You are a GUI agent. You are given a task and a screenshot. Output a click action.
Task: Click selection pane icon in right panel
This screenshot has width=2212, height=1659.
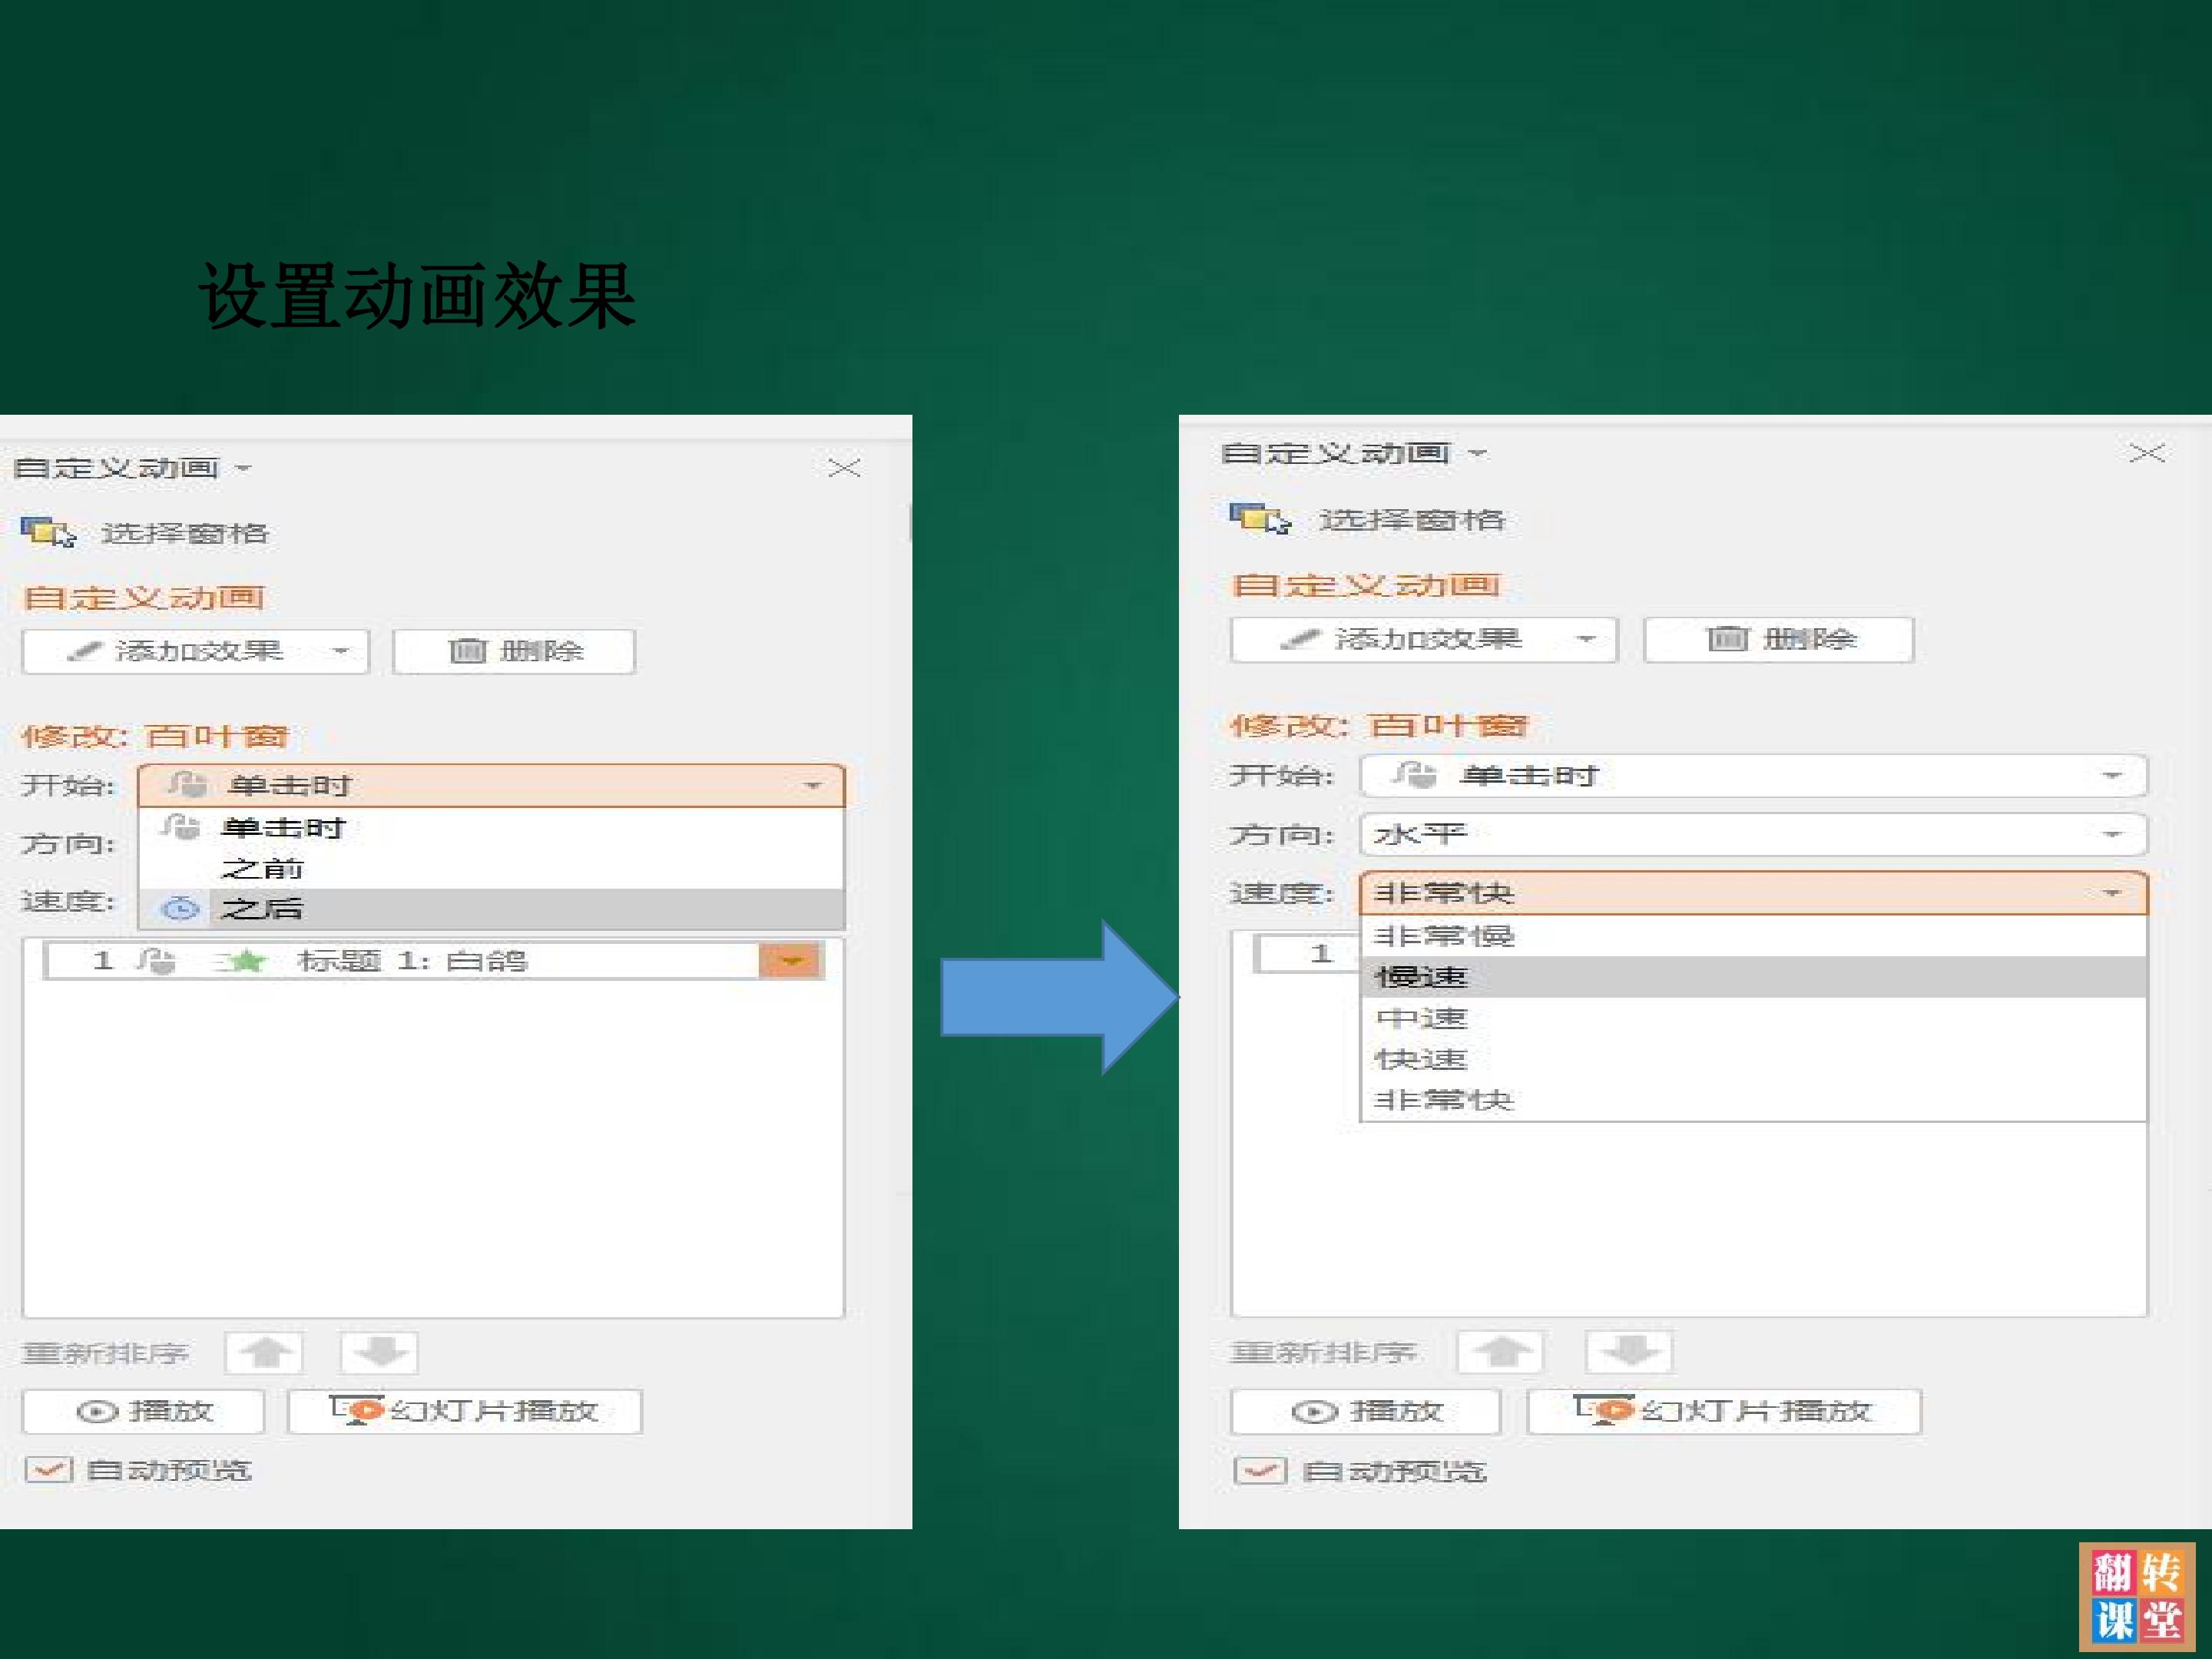pos(1259,519)
